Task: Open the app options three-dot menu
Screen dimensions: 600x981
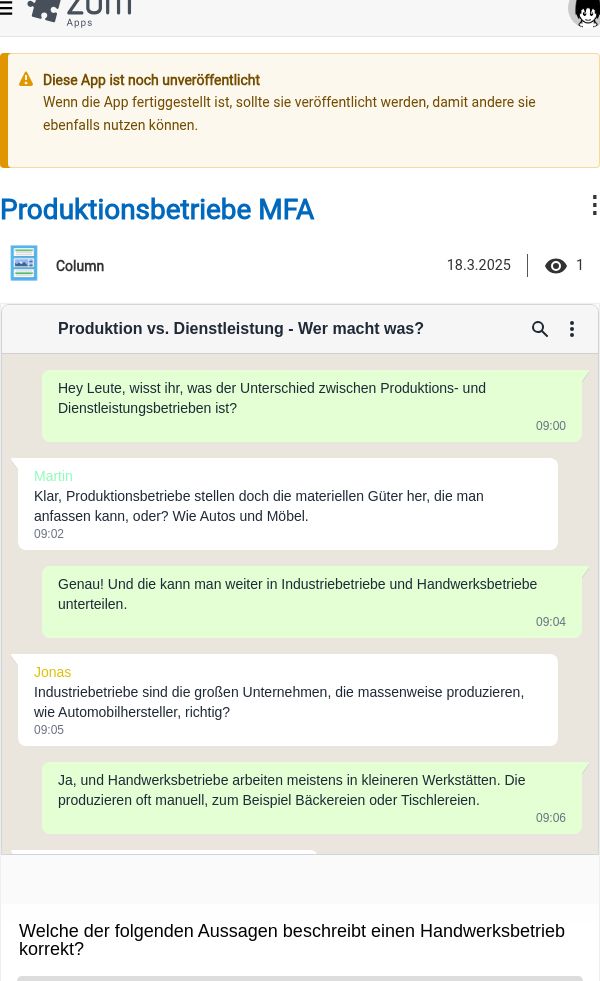Action: 593,205
